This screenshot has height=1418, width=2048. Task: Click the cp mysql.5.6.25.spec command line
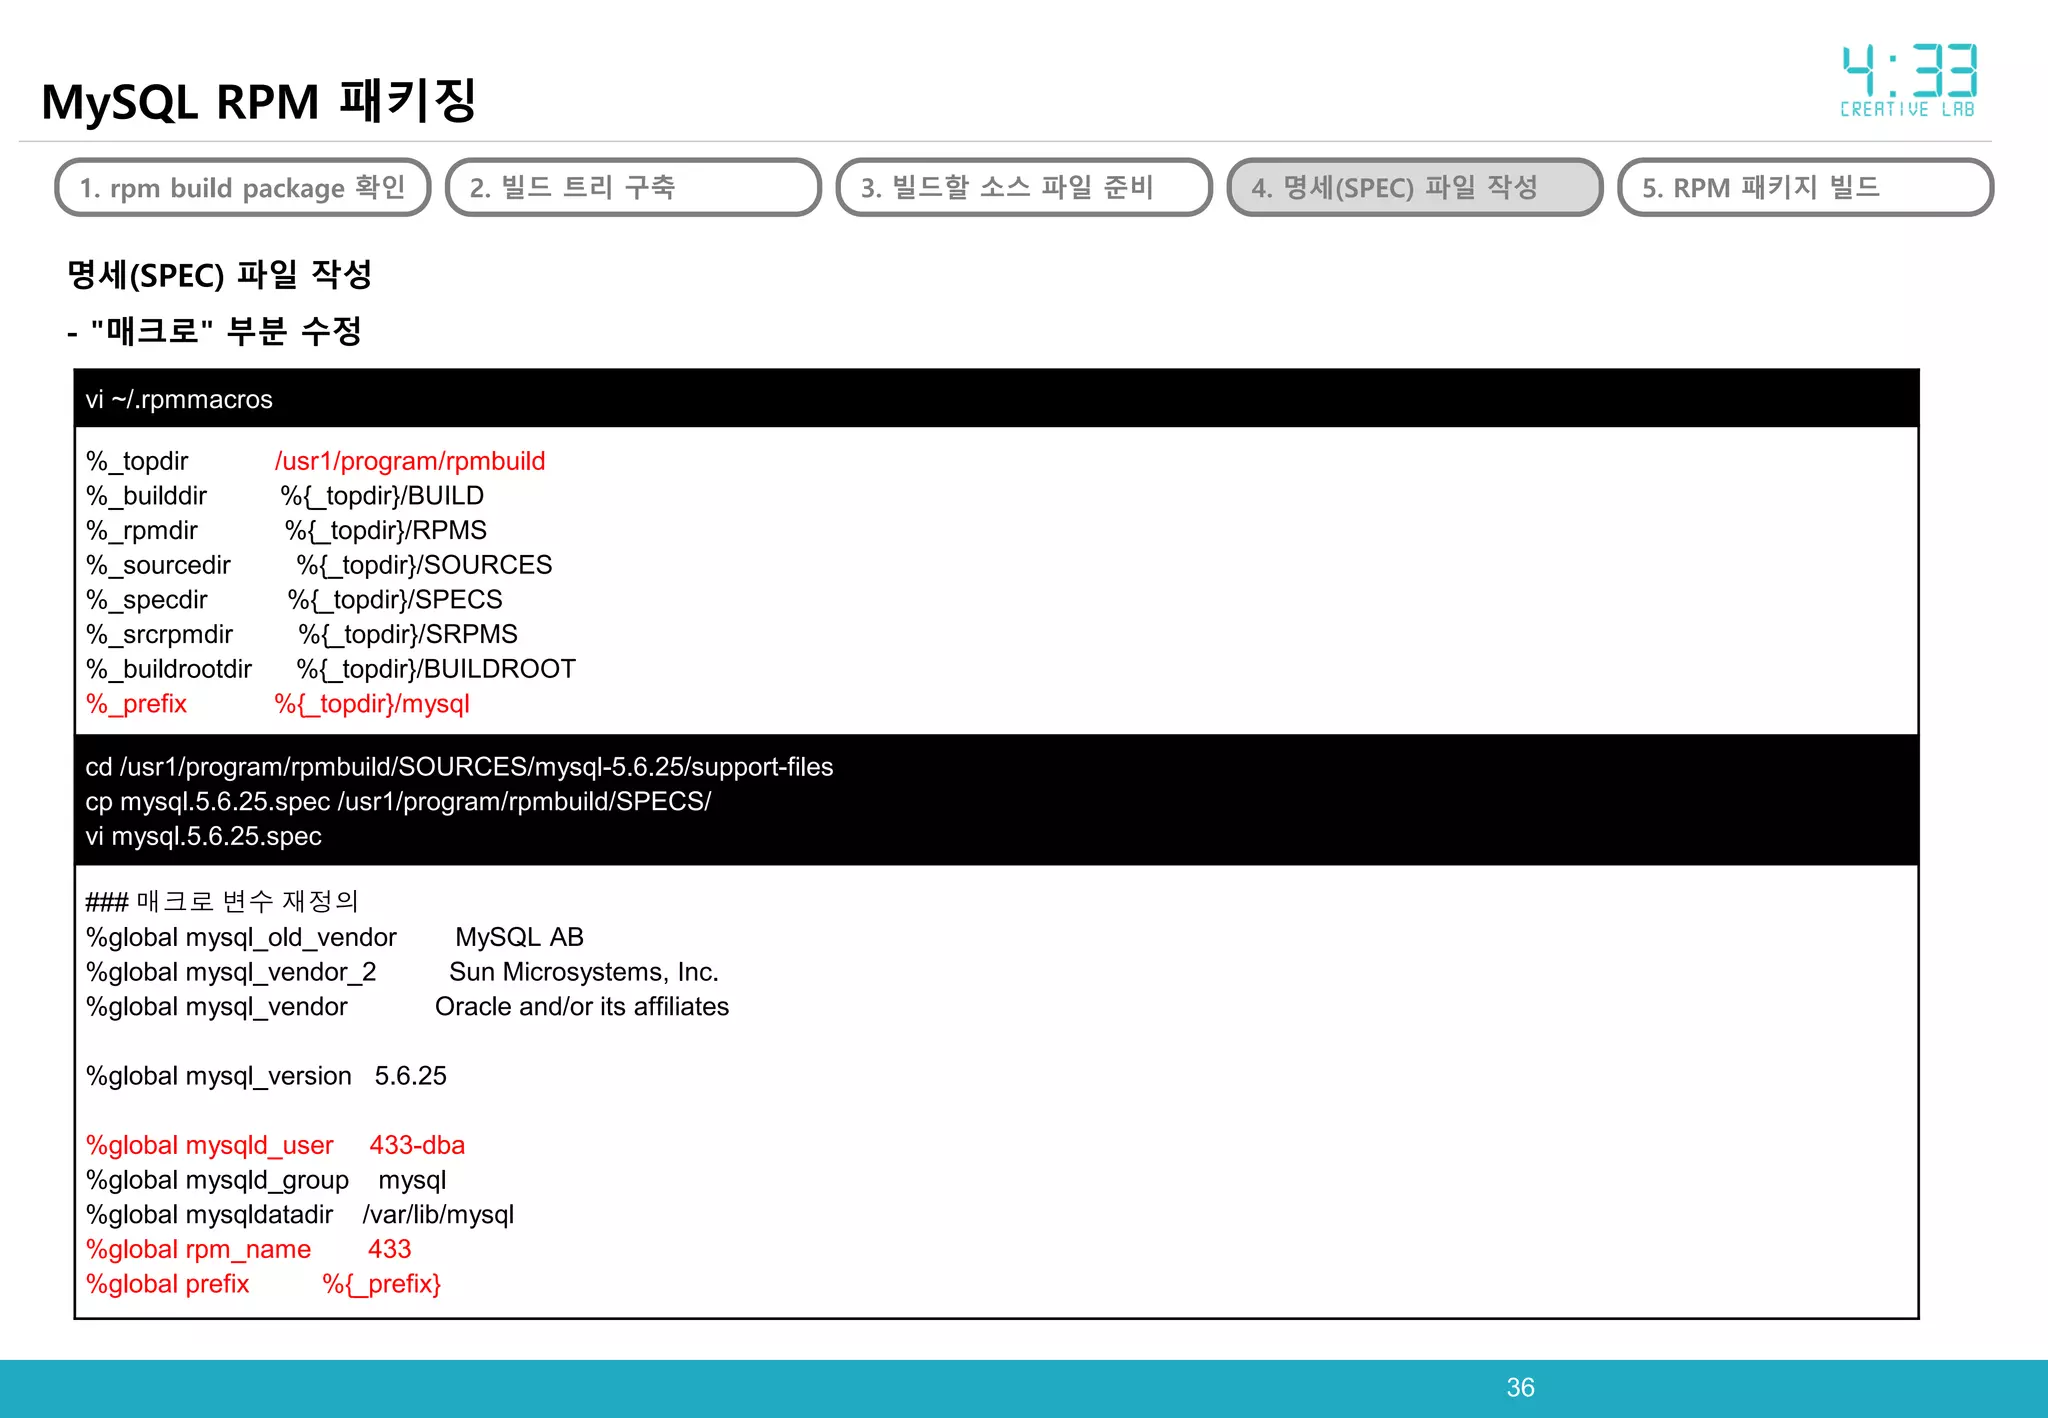(398, 802)
